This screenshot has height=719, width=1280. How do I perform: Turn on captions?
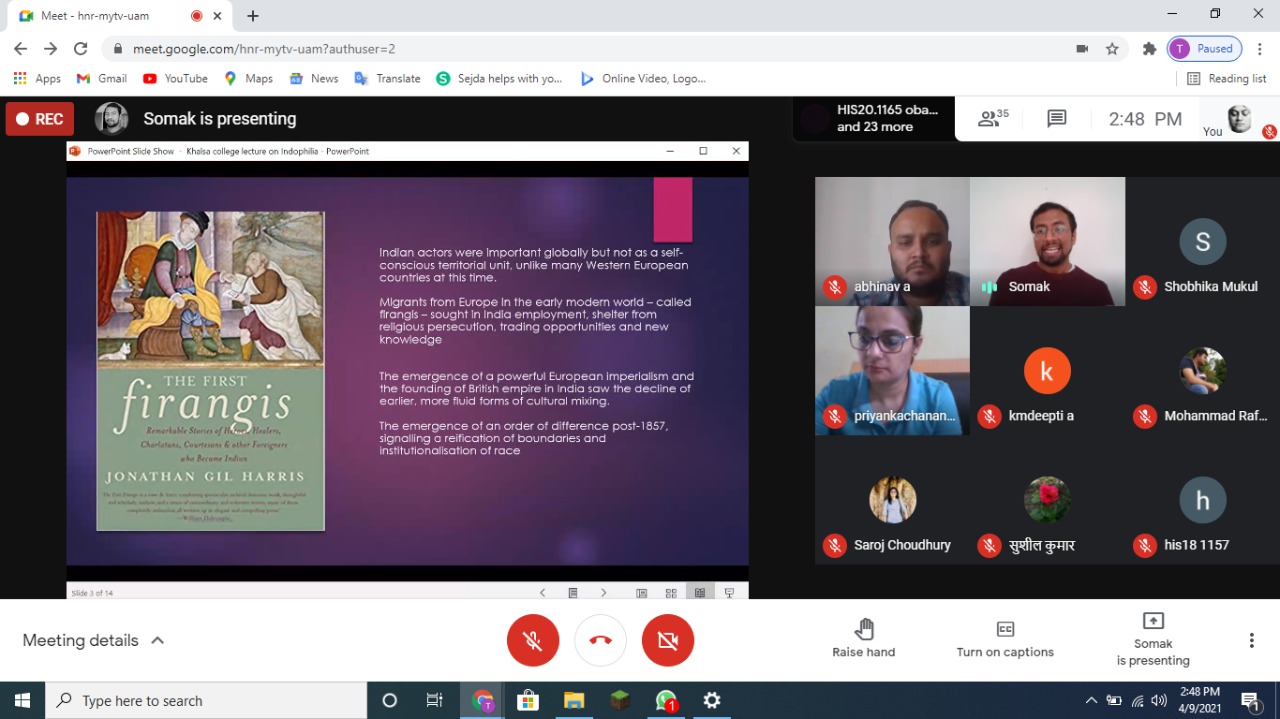(1005, 638)
